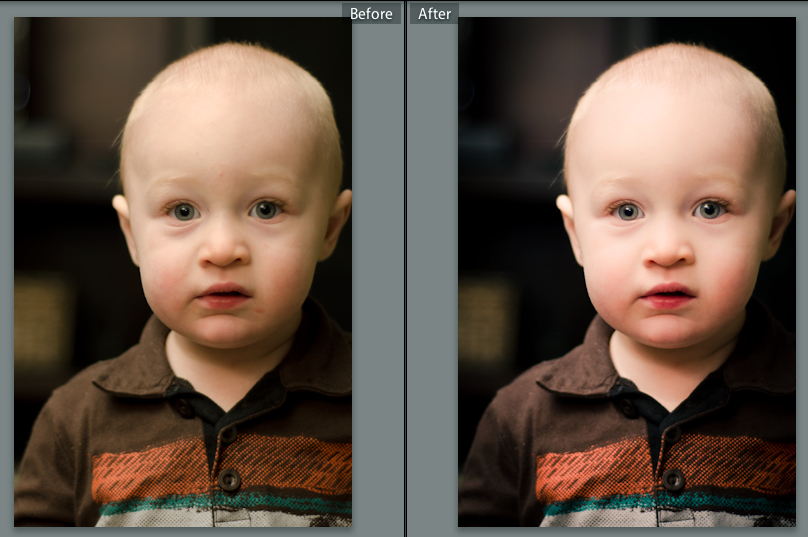Click the After label tag
Screen dimensions: 808x537
pos(434,14)
